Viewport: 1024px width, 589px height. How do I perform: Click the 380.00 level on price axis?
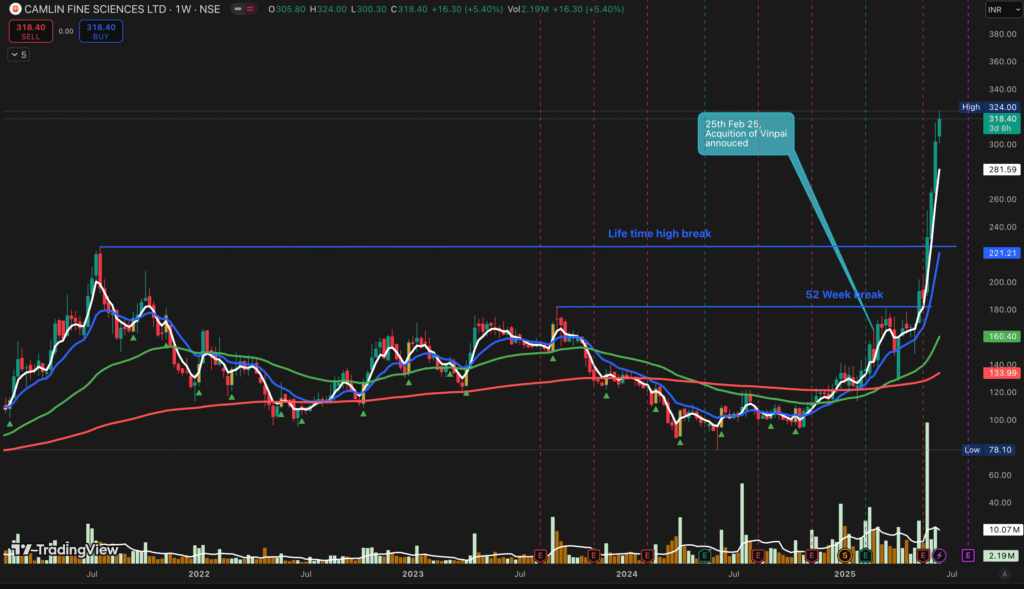click(x=1002, y=34)
